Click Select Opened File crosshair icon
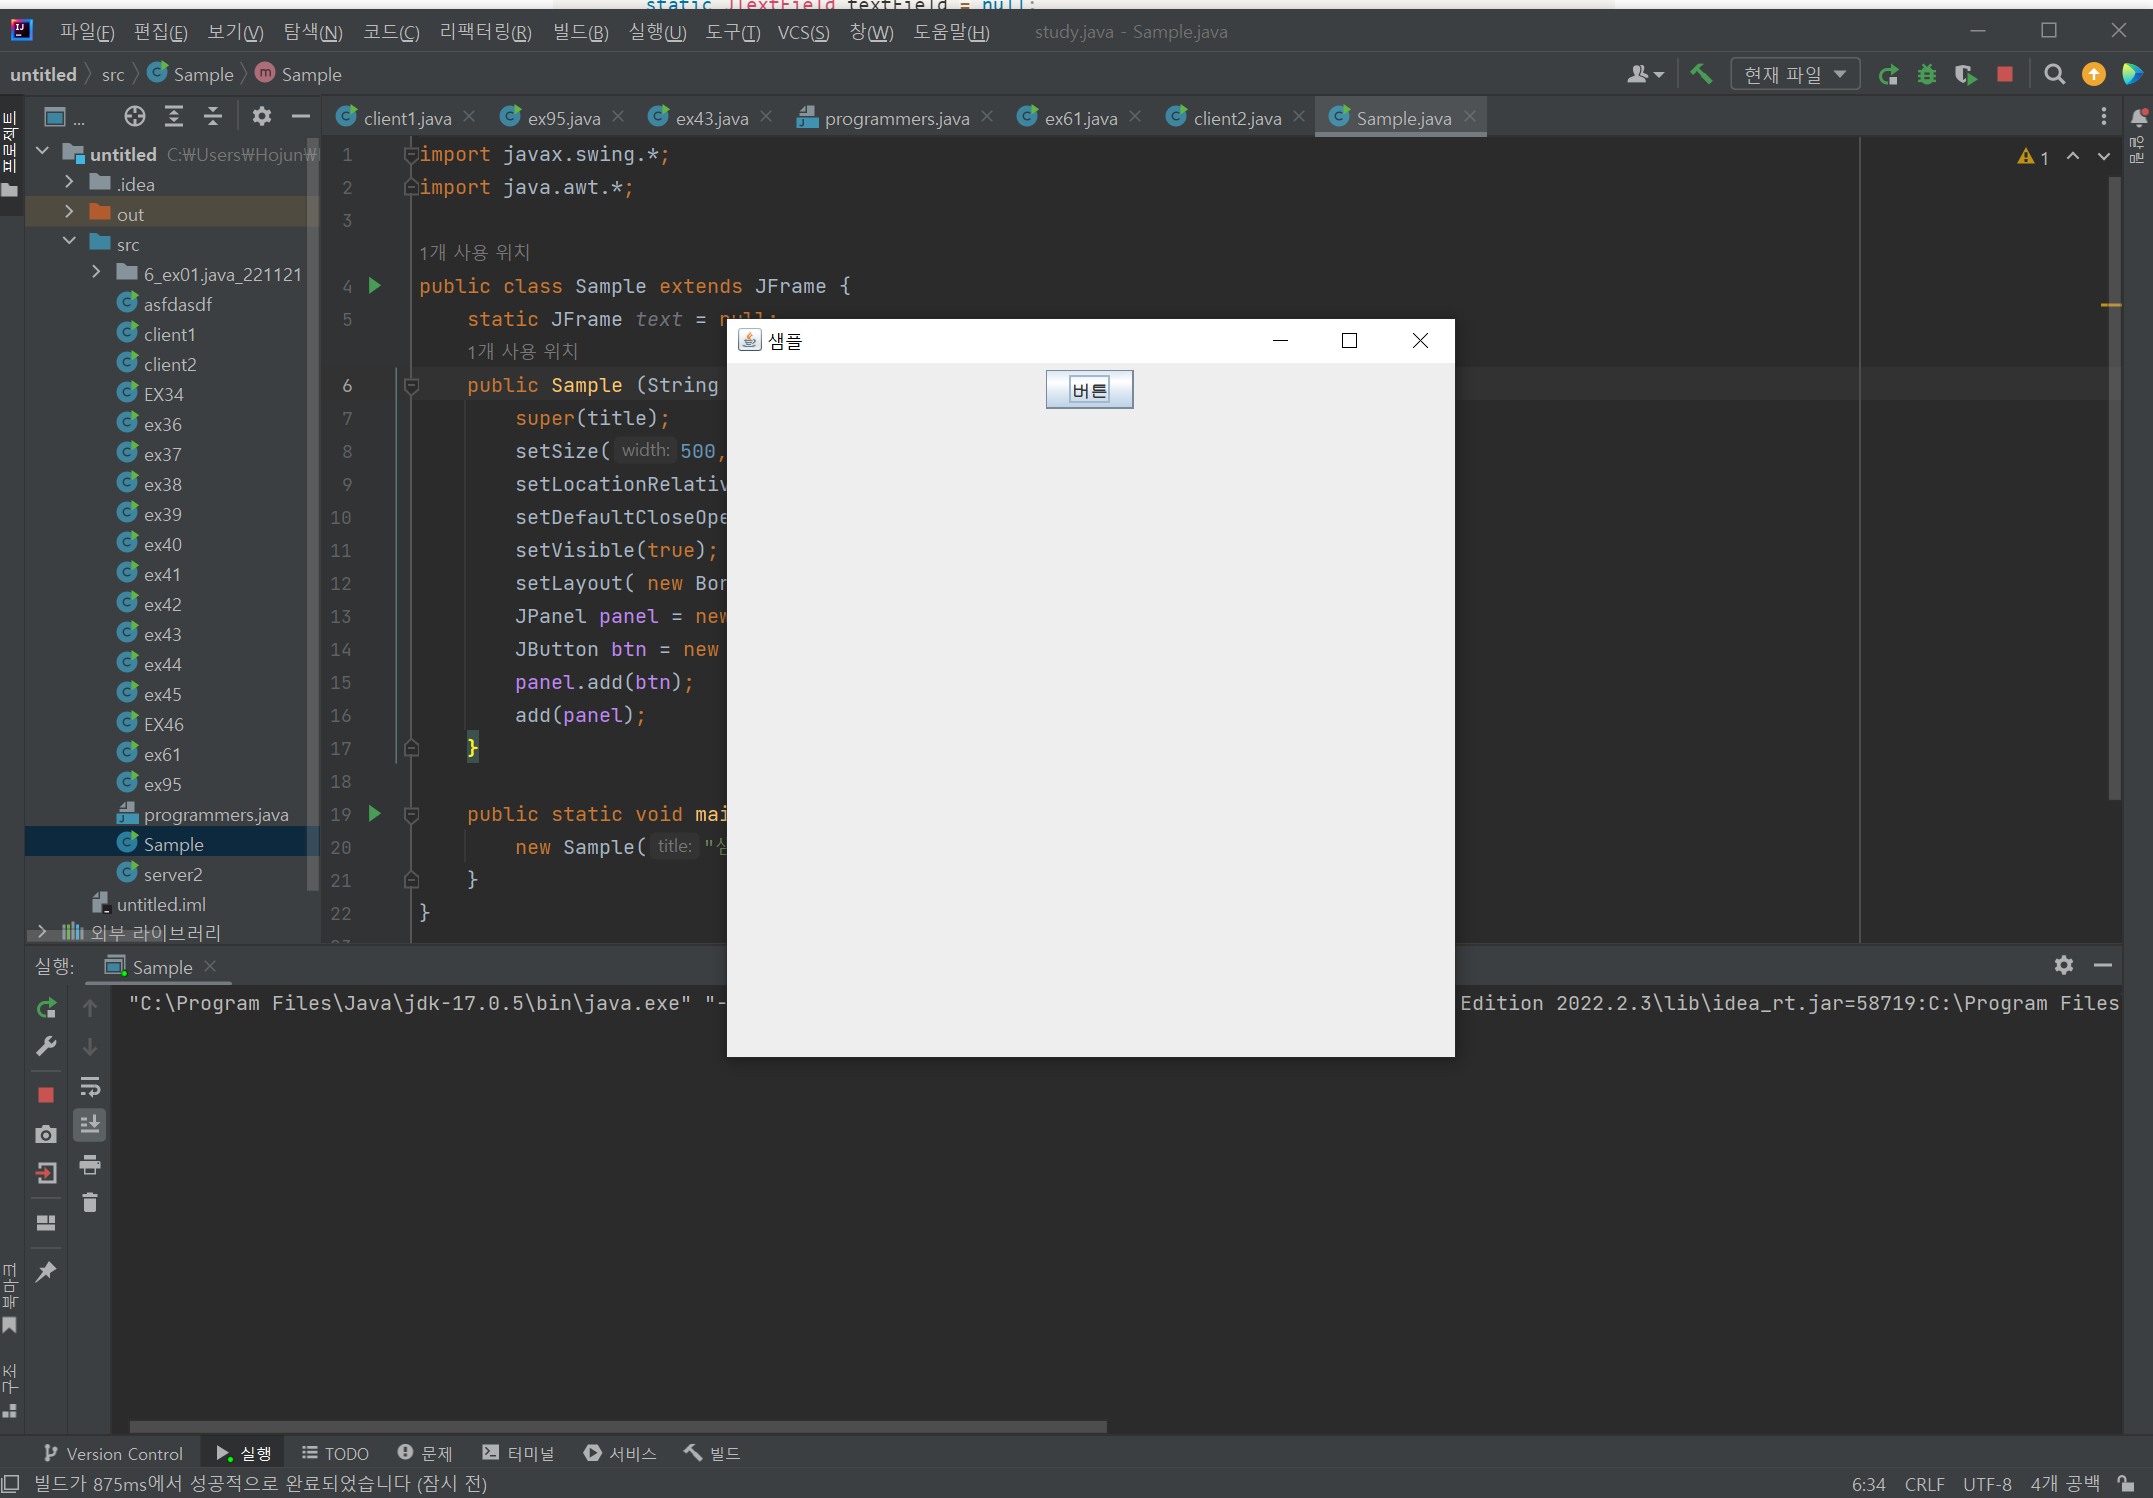Screen dimensions: 2153x1498 point(134,117)
